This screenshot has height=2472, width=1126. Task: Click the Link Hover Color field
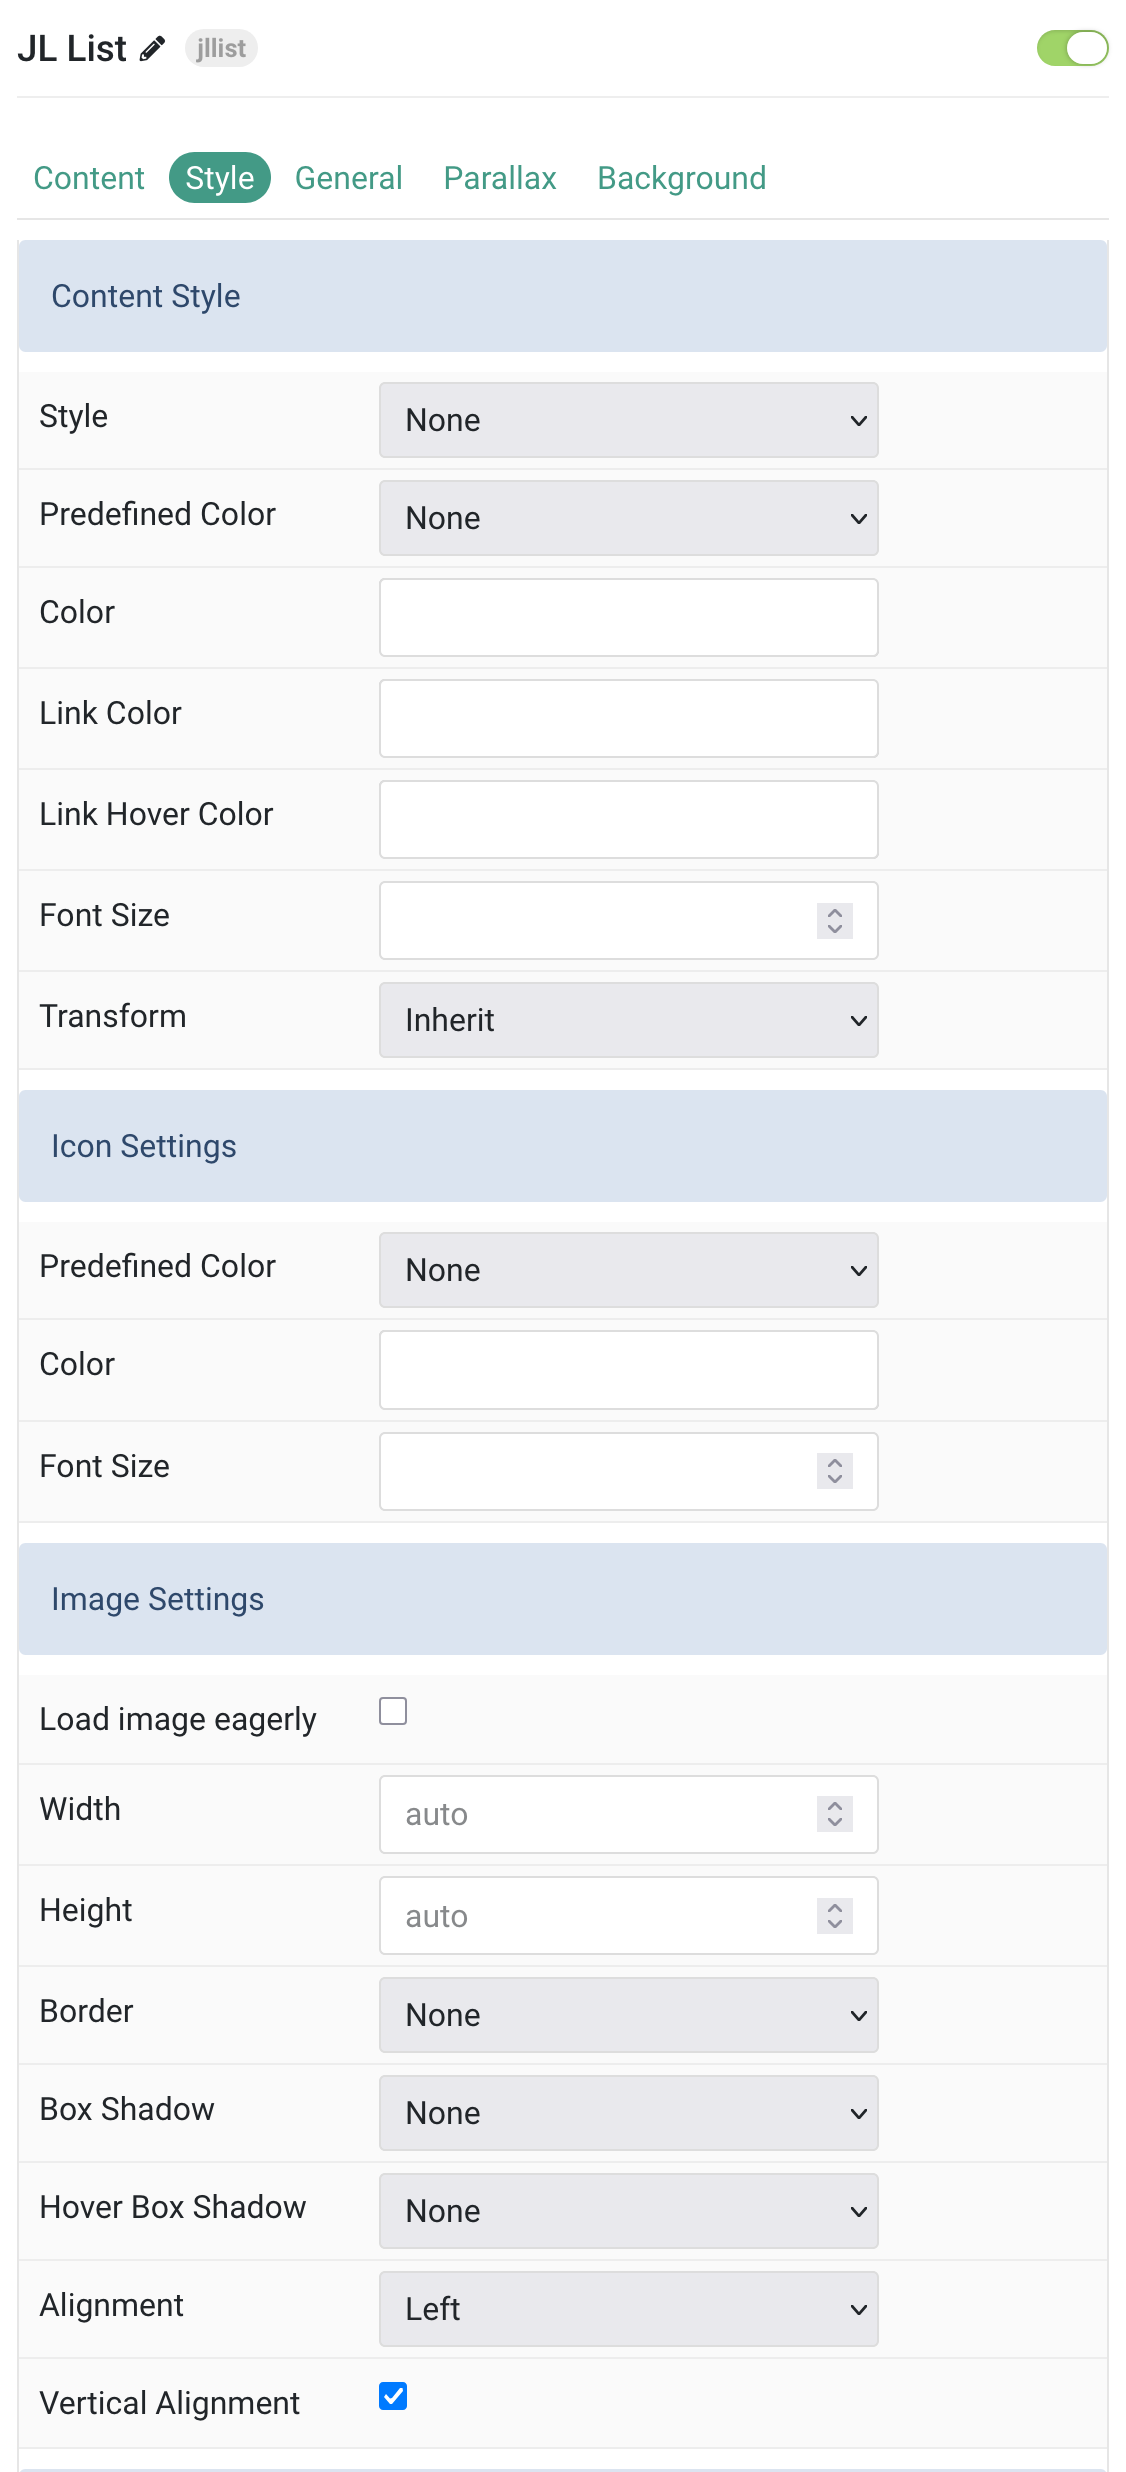(628, 819)
